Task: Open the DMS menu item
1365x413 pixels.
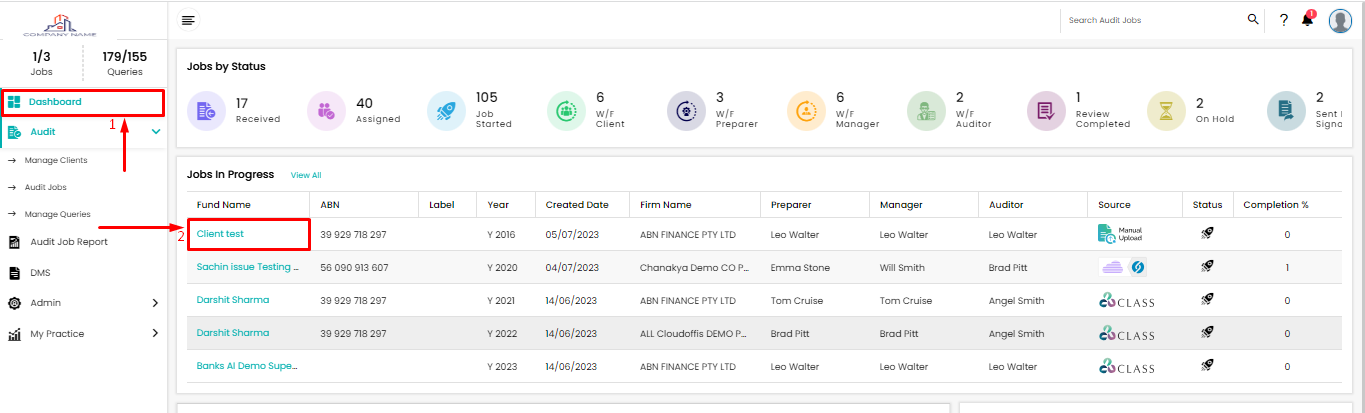Action: coord(40,272)
